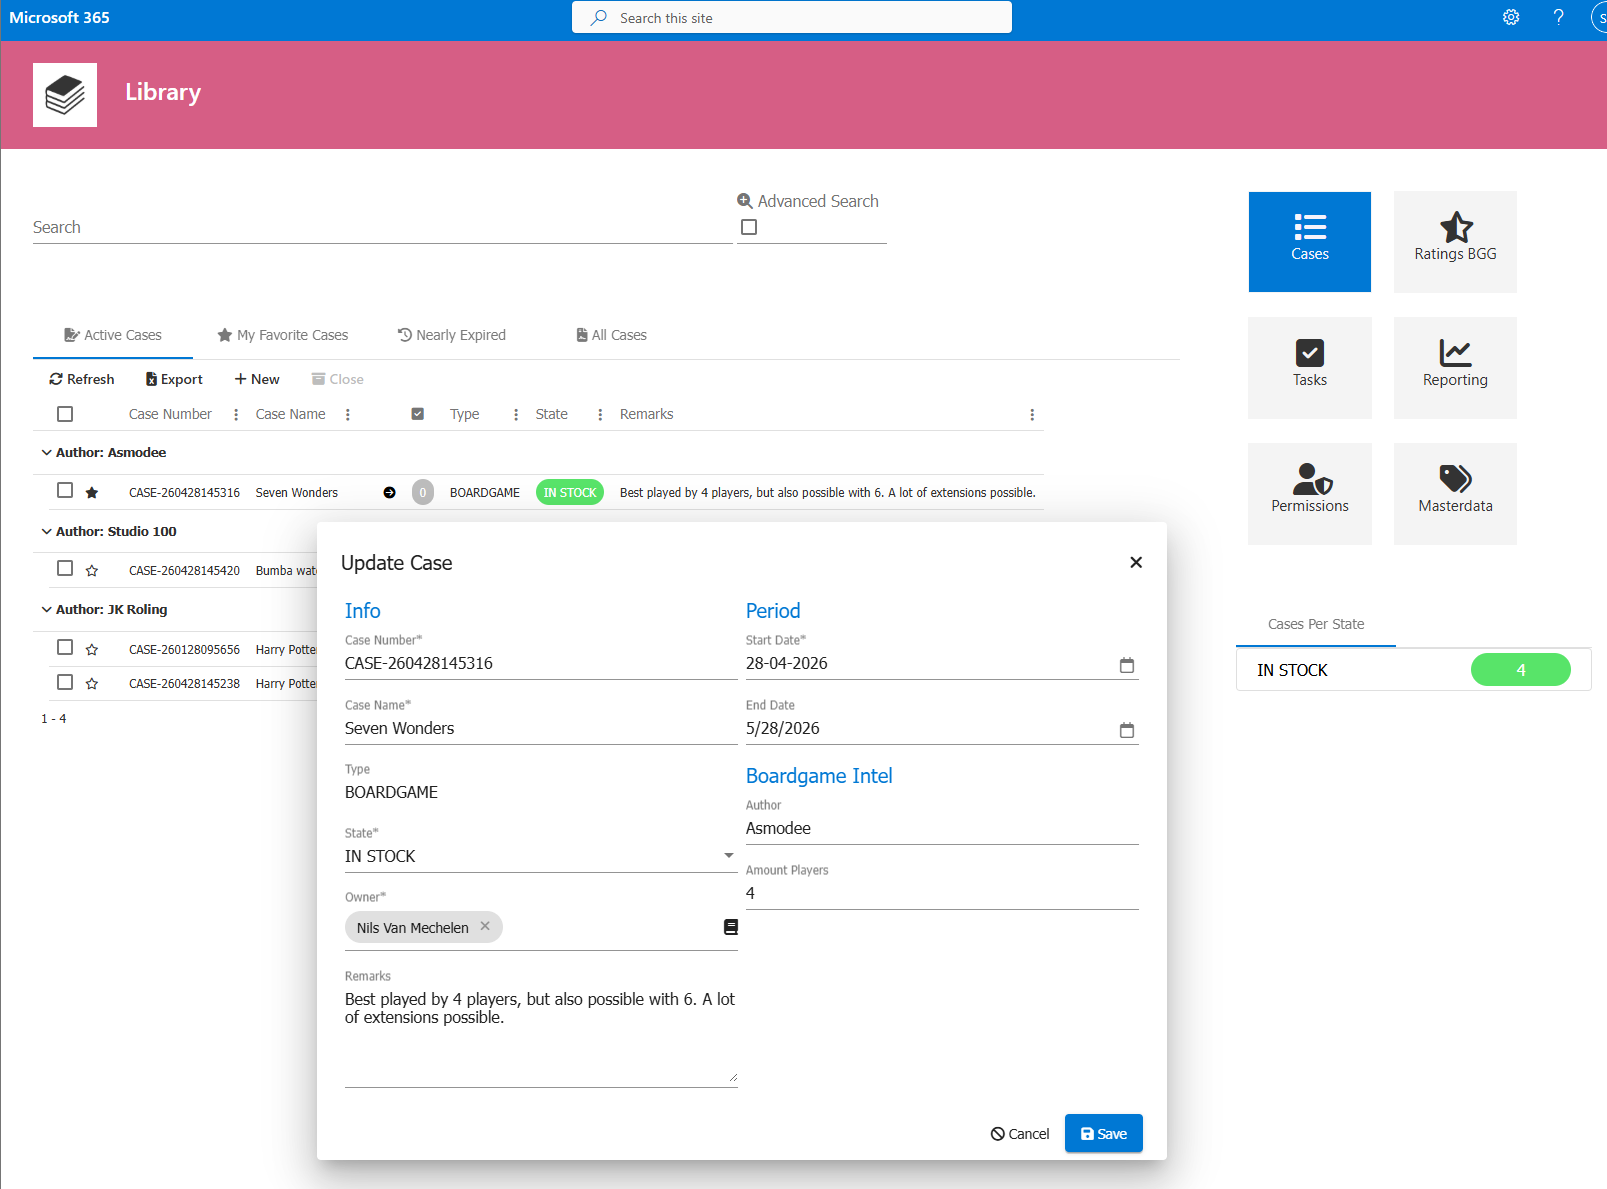Open End Date calendar picker
1607x1189 pixels.
coord(1127,730)
